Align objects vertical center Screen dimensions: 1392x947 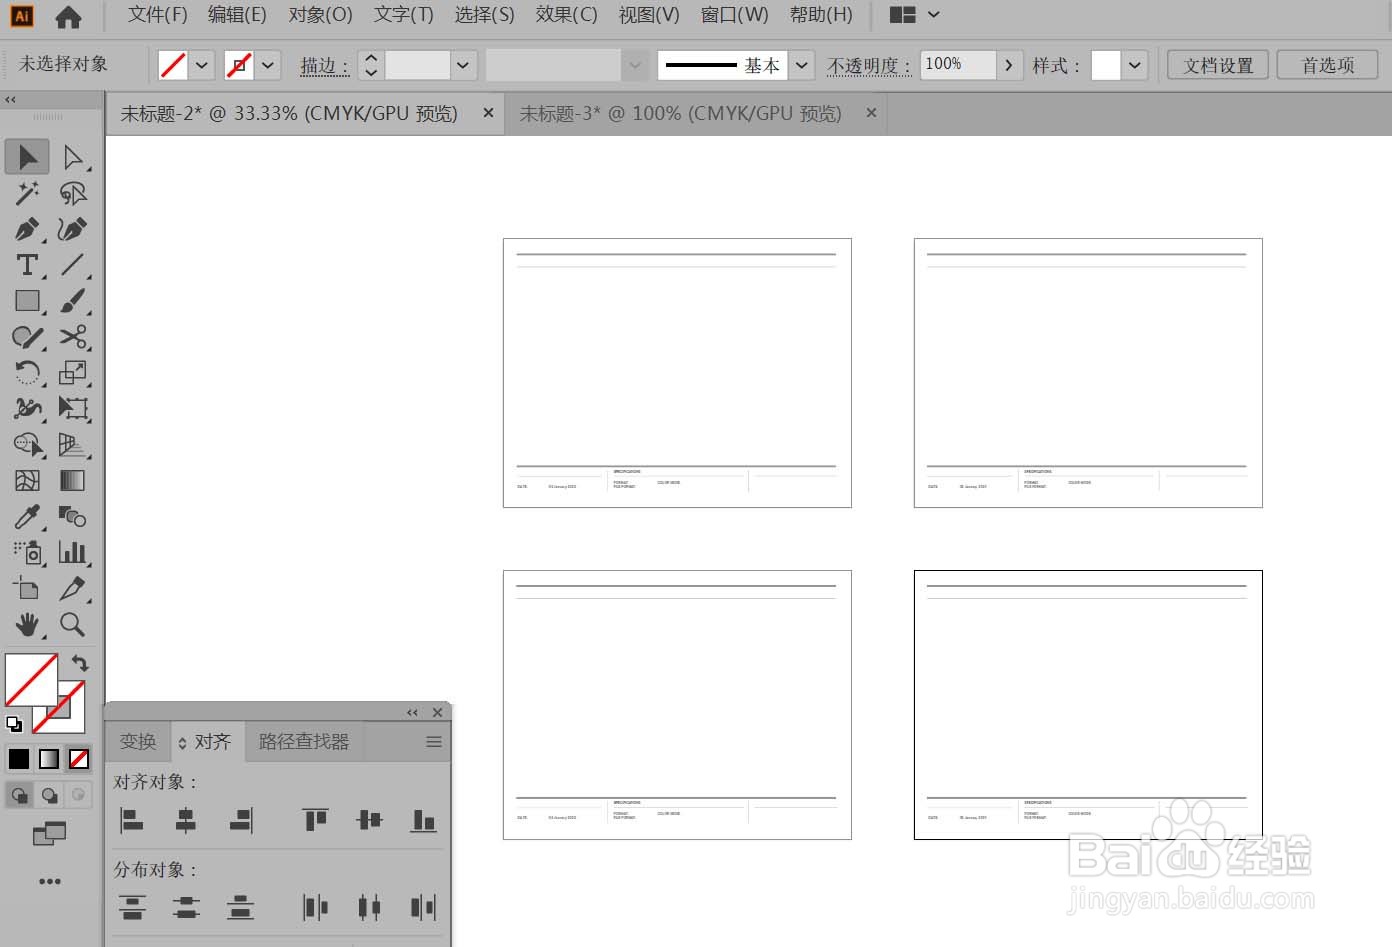[x=369, y=821]
